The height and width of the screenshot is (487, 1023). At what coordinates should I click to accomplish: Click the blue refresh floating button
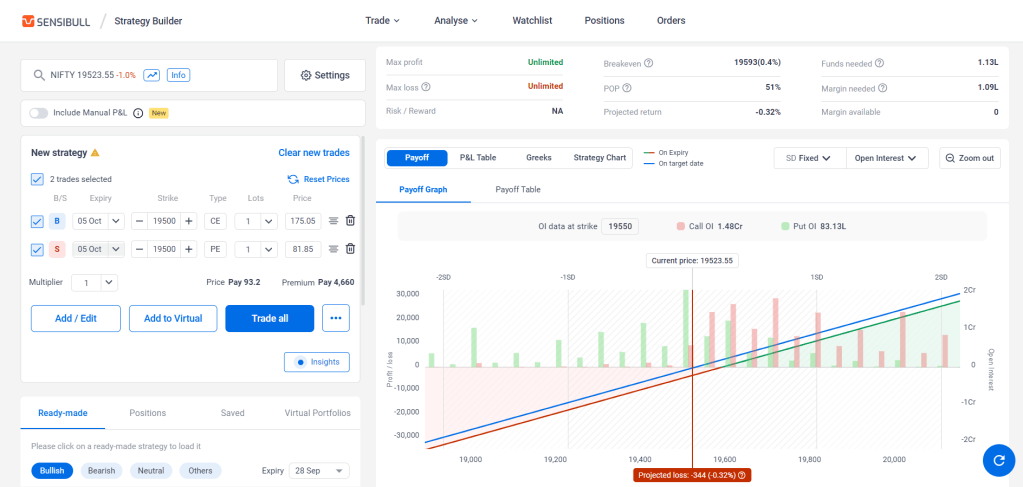pyautogui.click(x=999, y=460)
